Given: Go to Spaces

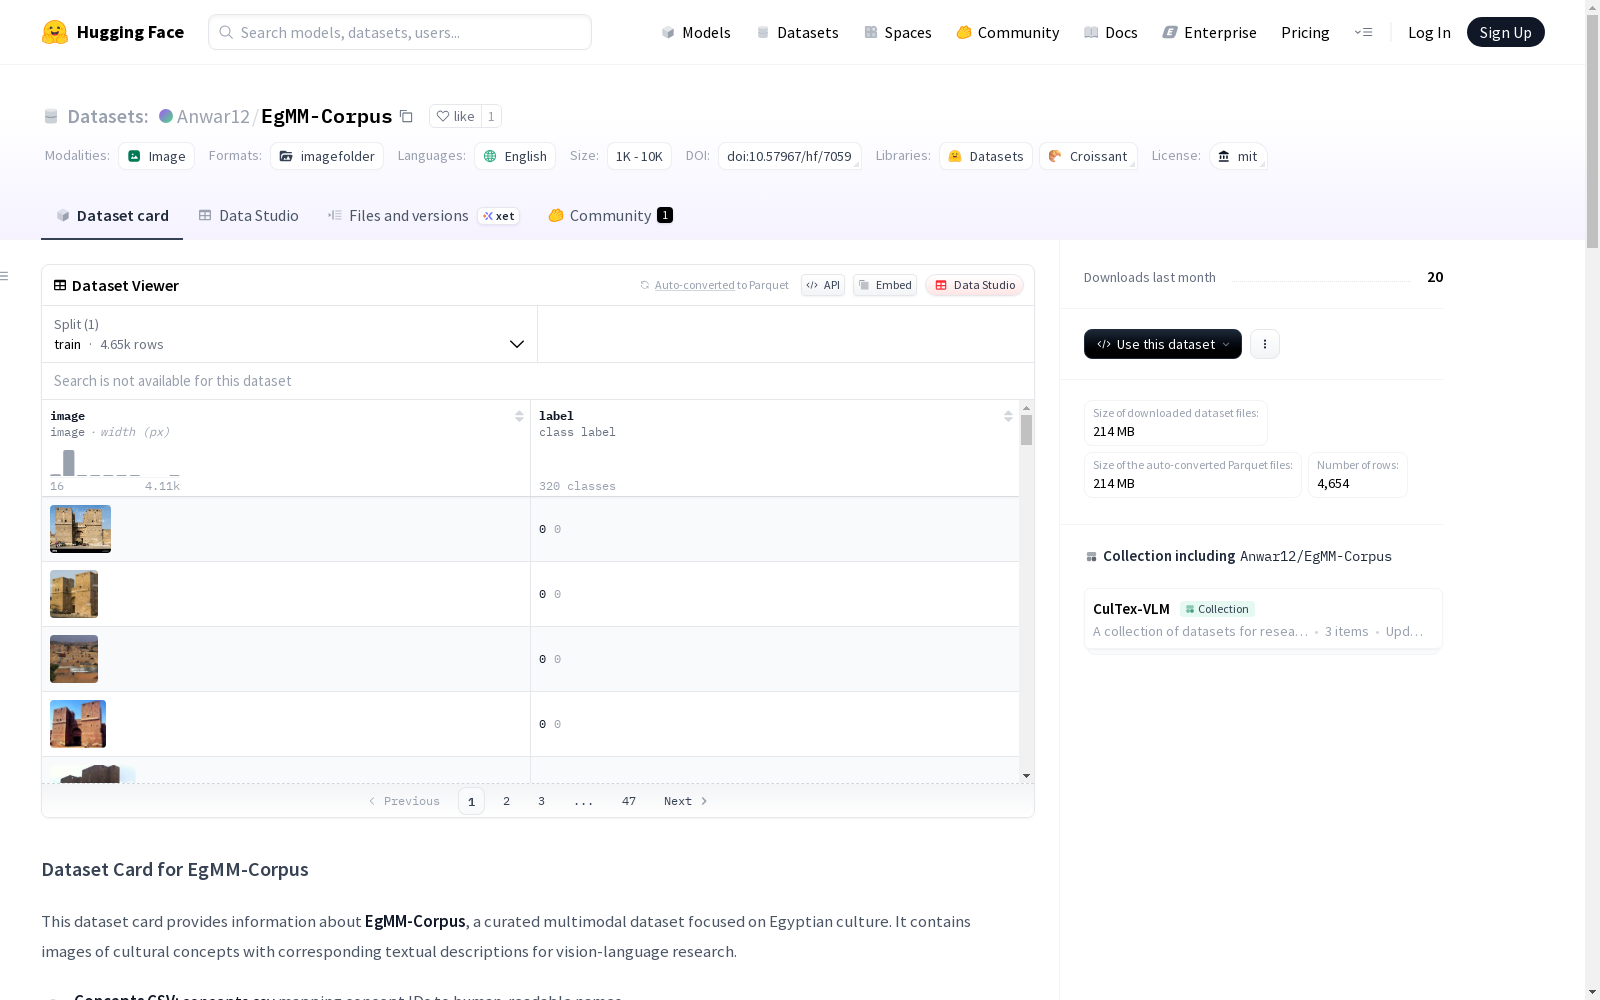Looking at the screenshot, I should [x=898, y=32].
